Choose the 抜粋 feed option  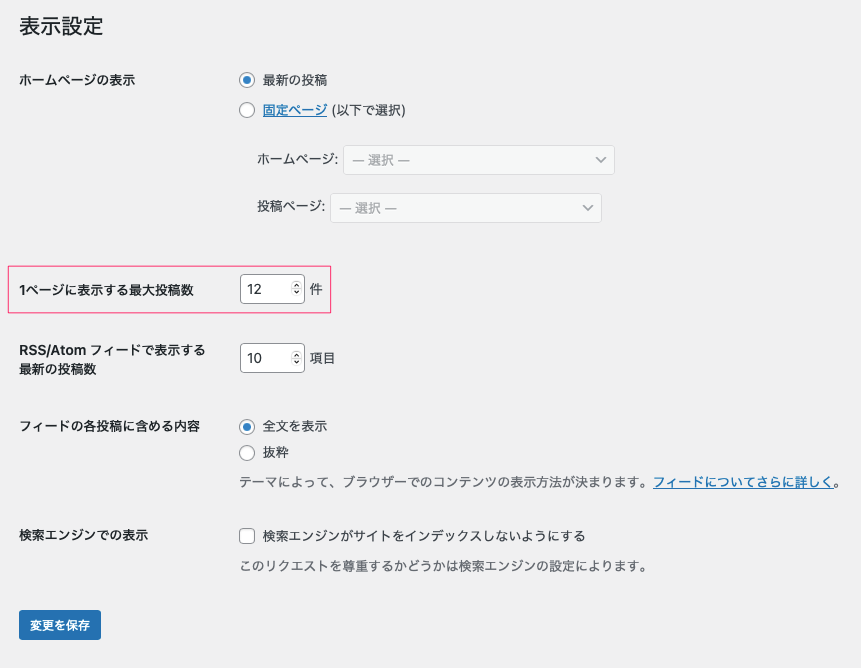[x=247, y=453]
